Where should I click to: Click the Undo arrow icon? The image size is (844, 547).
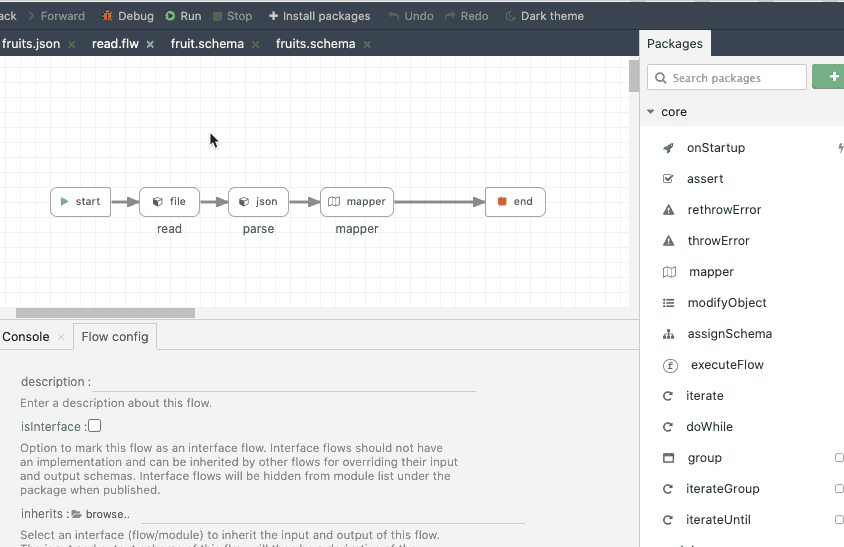coord(394,16)
